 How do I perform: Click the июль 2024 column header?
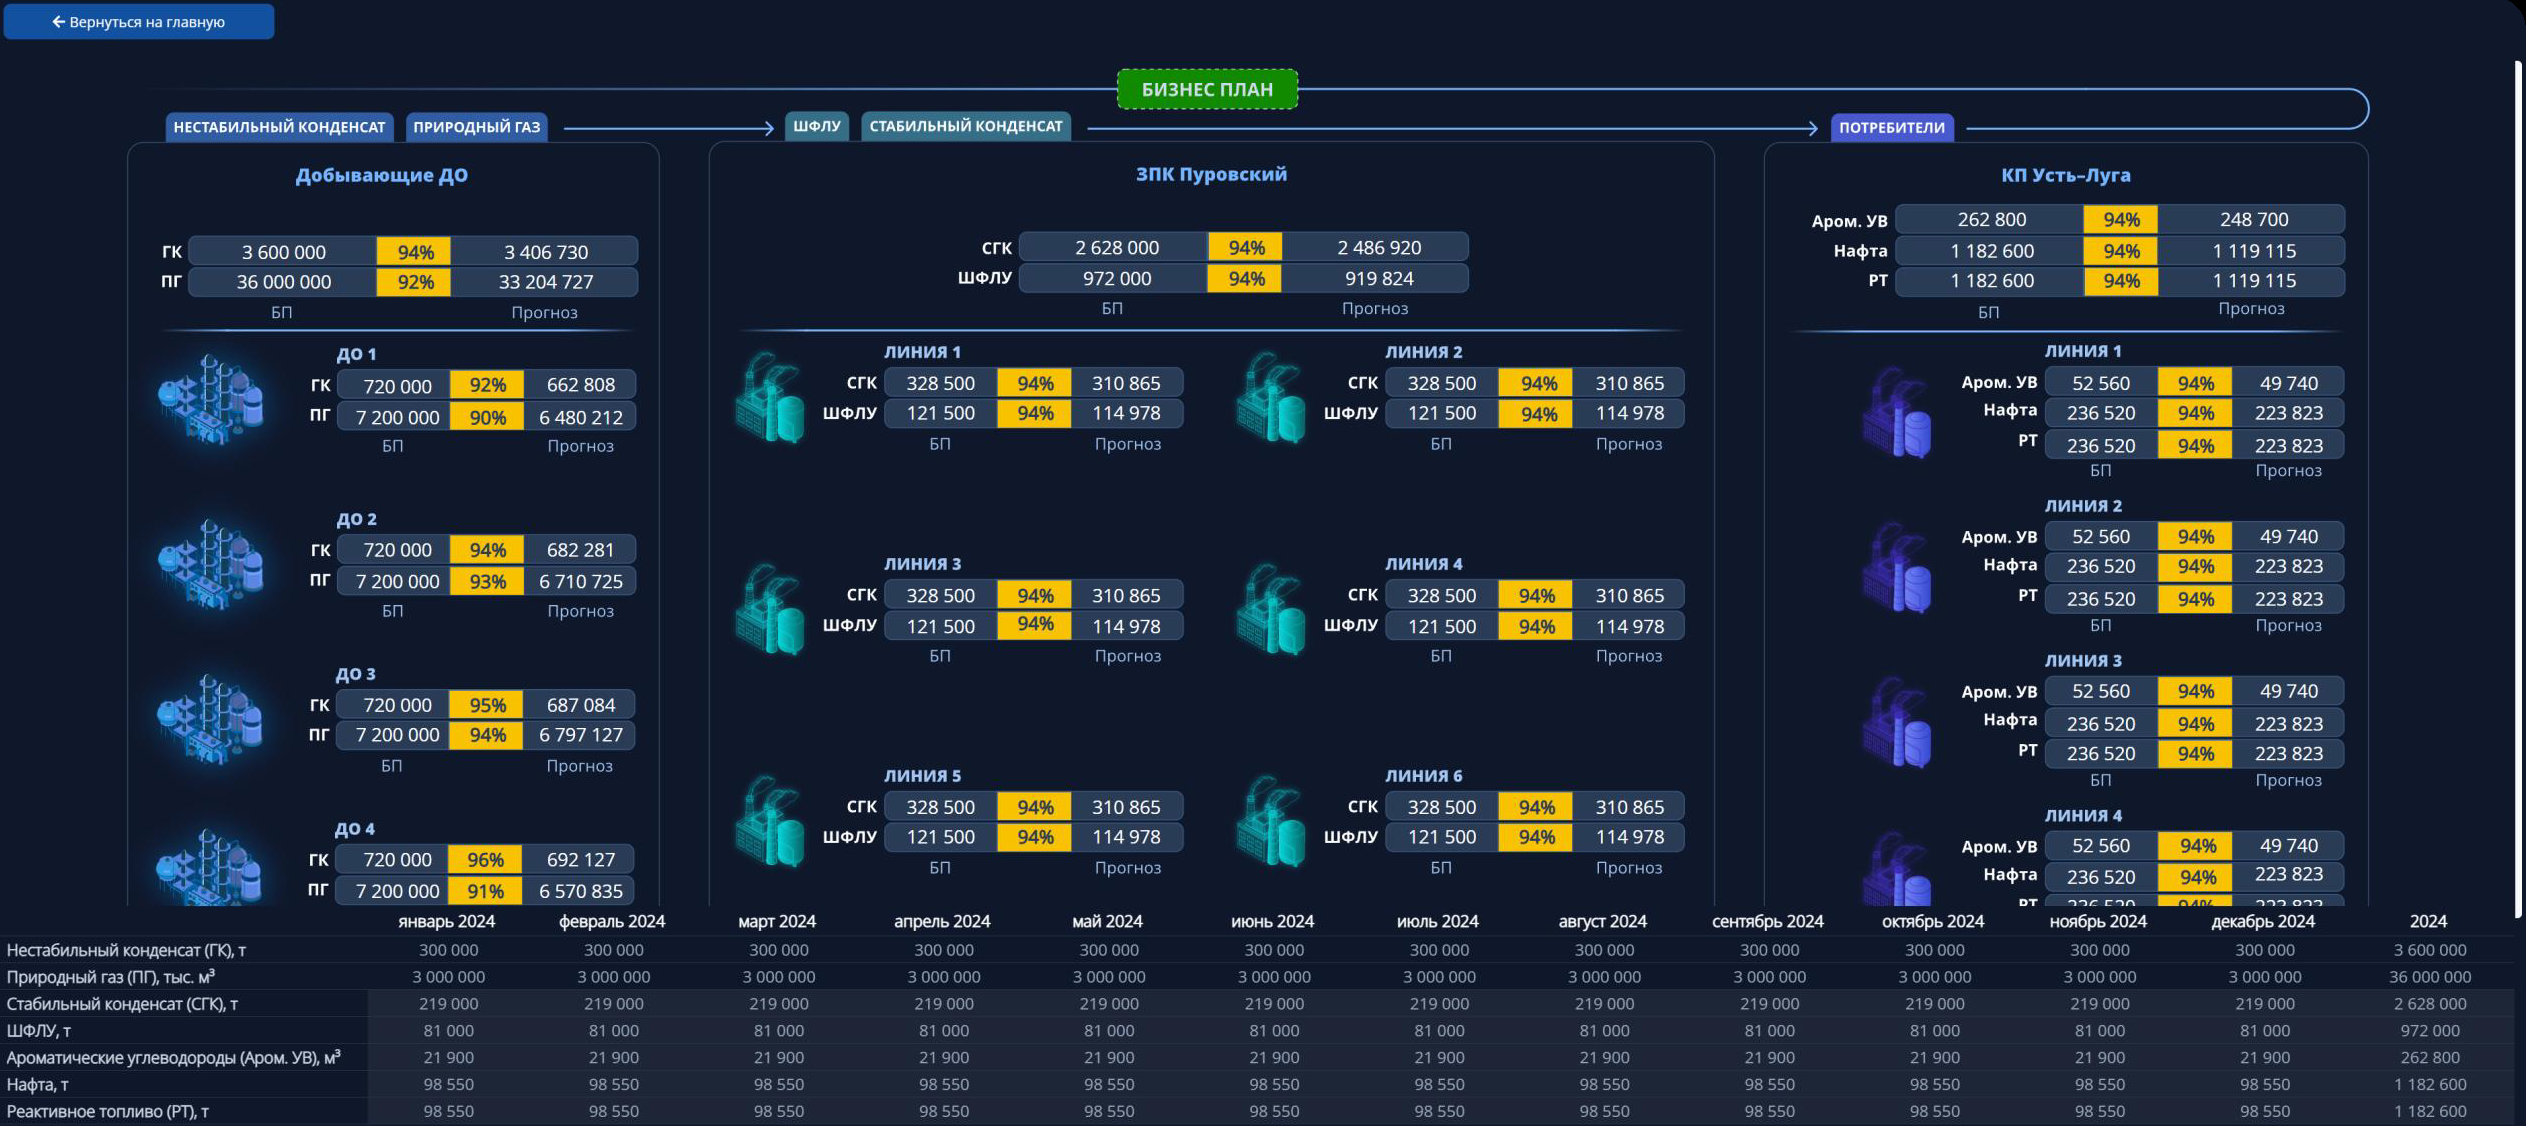coord(1437,921)
